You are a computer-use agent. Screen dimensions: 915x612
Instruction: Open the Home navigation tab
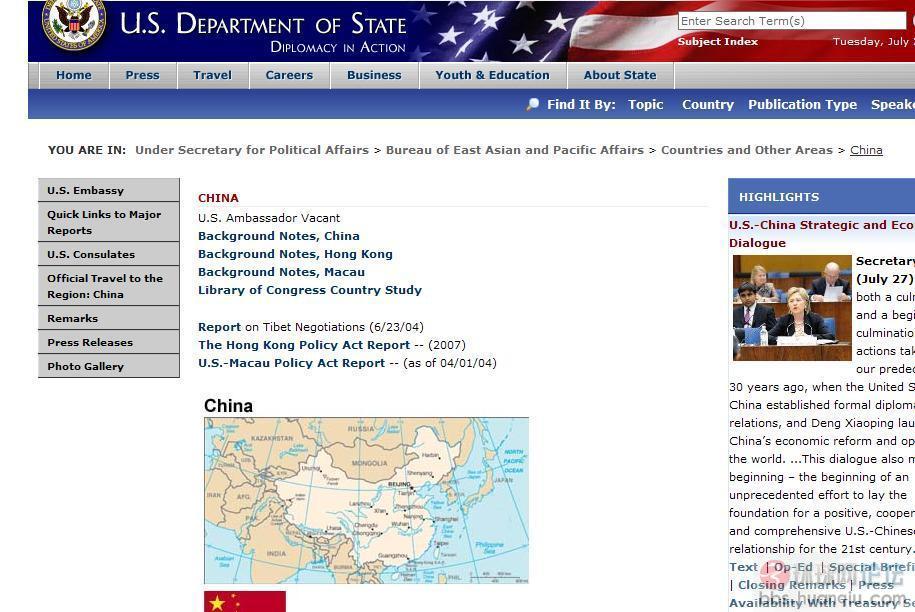[x=74, y=75]
